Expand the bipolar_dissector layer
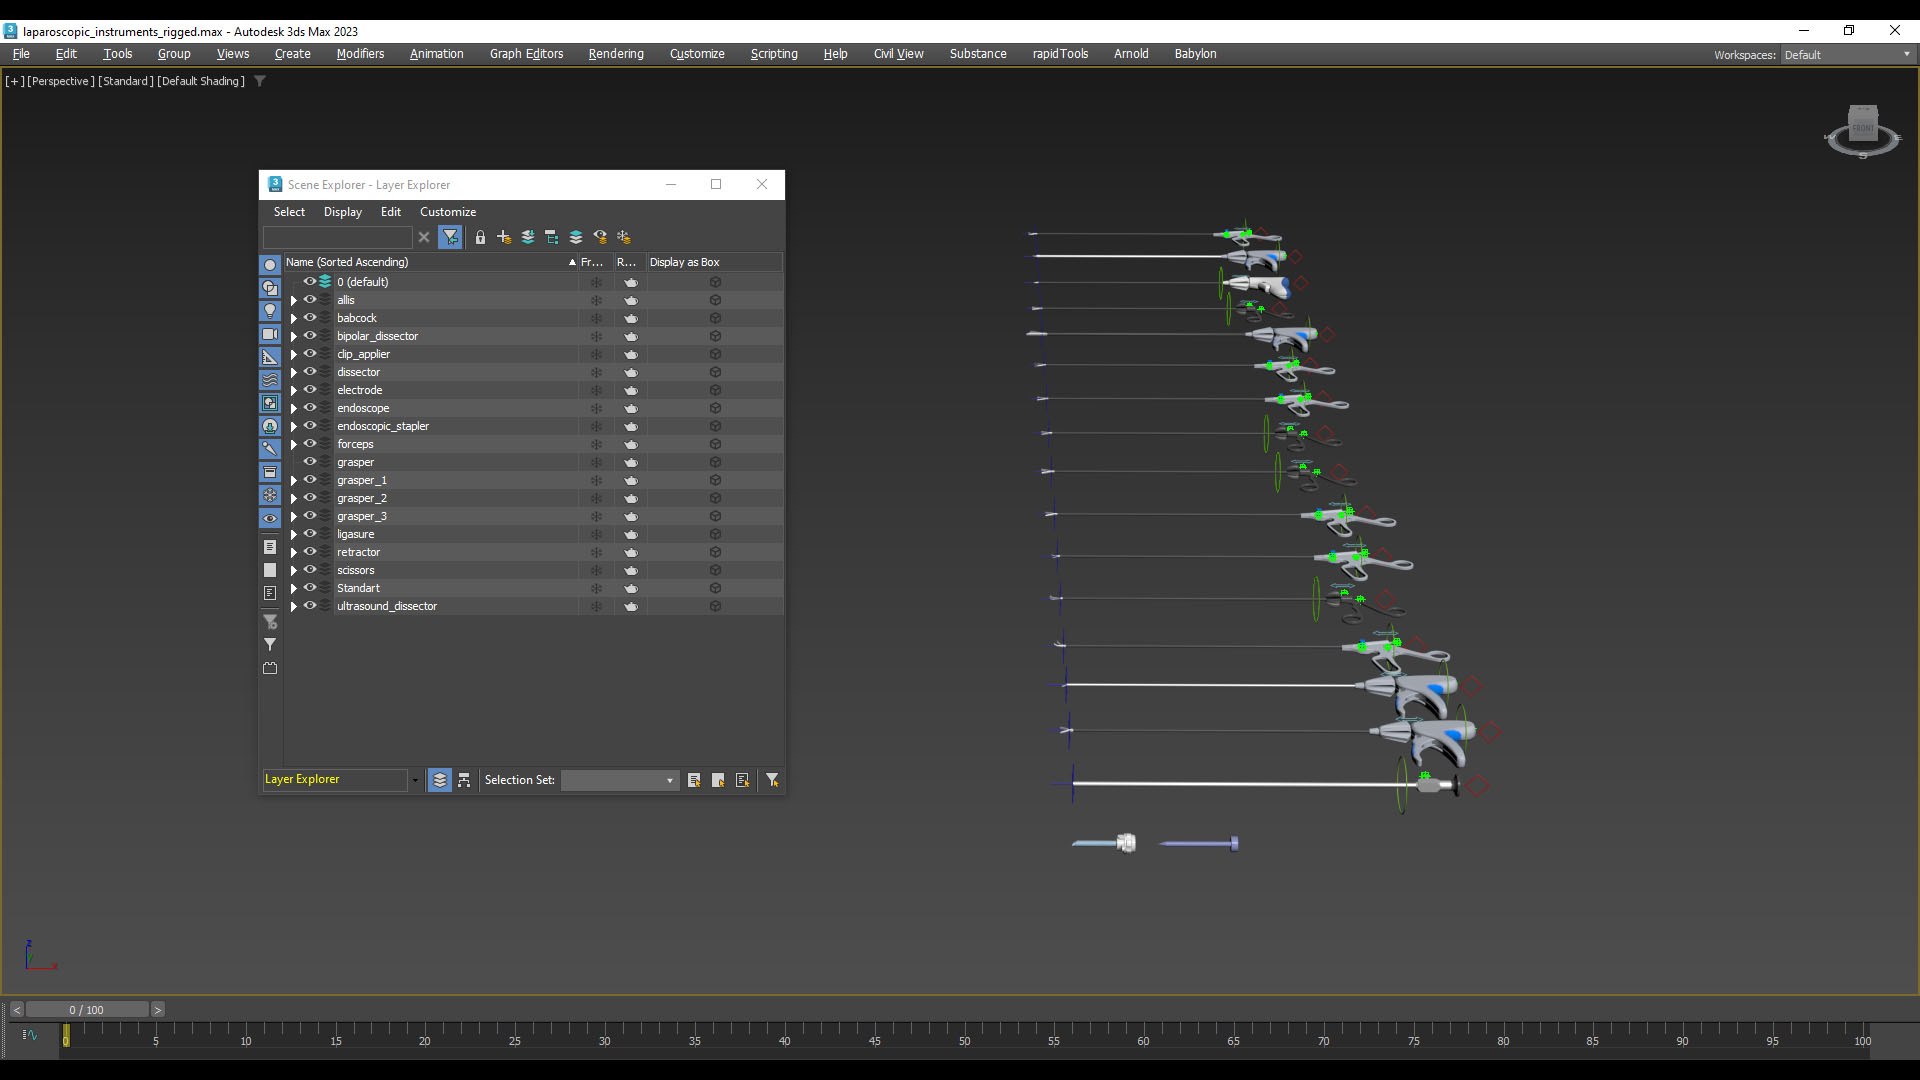Viewport: 1920px width, 1080px height. point(293,337)
